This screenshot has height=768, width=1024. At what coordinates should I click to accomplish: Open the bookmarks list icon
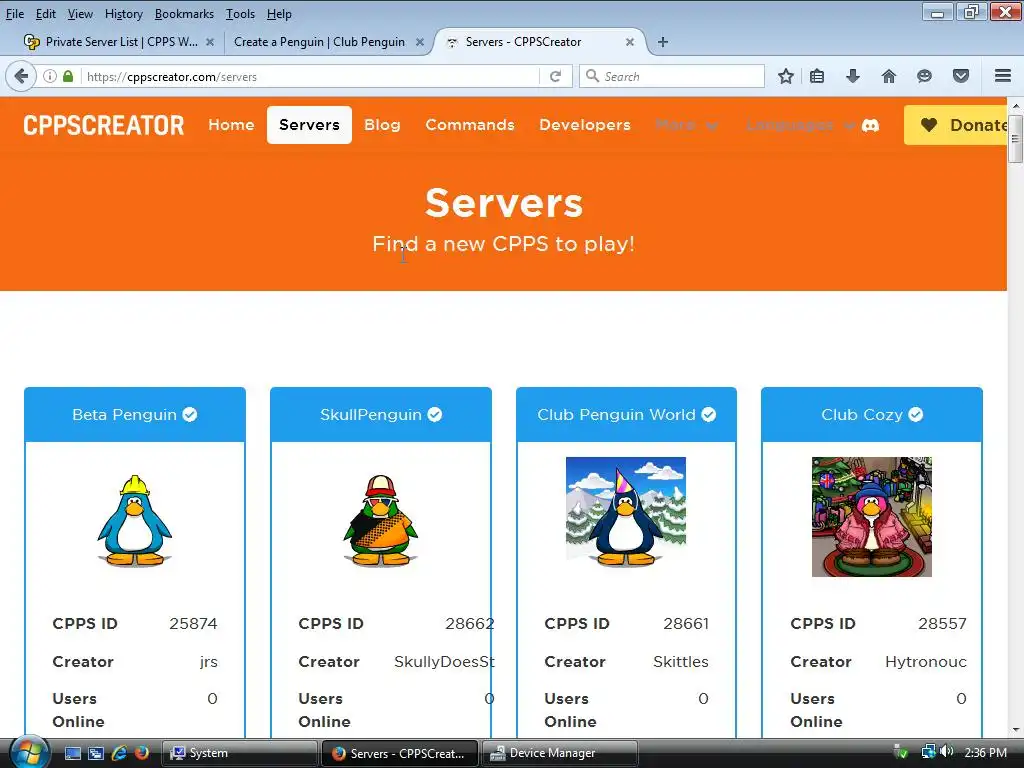pos(817,76)
